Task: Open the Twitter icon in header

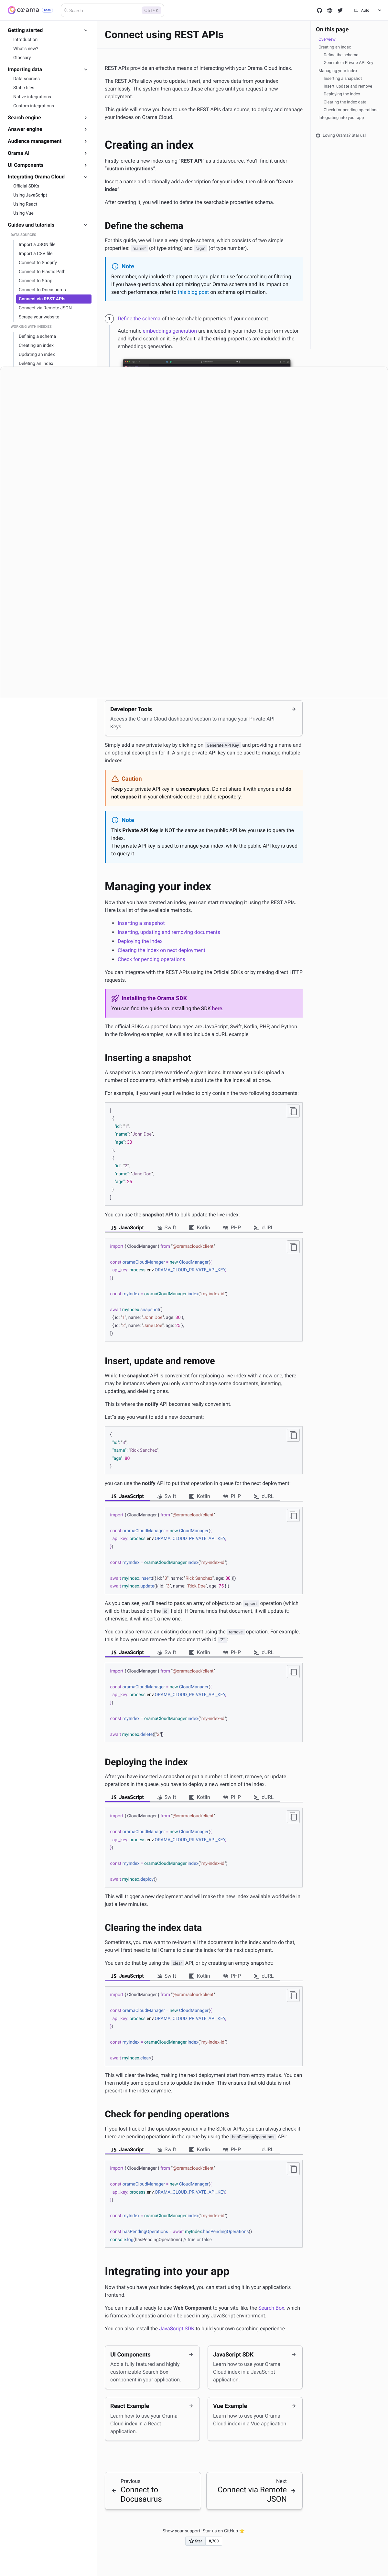Action: point(340,10)
